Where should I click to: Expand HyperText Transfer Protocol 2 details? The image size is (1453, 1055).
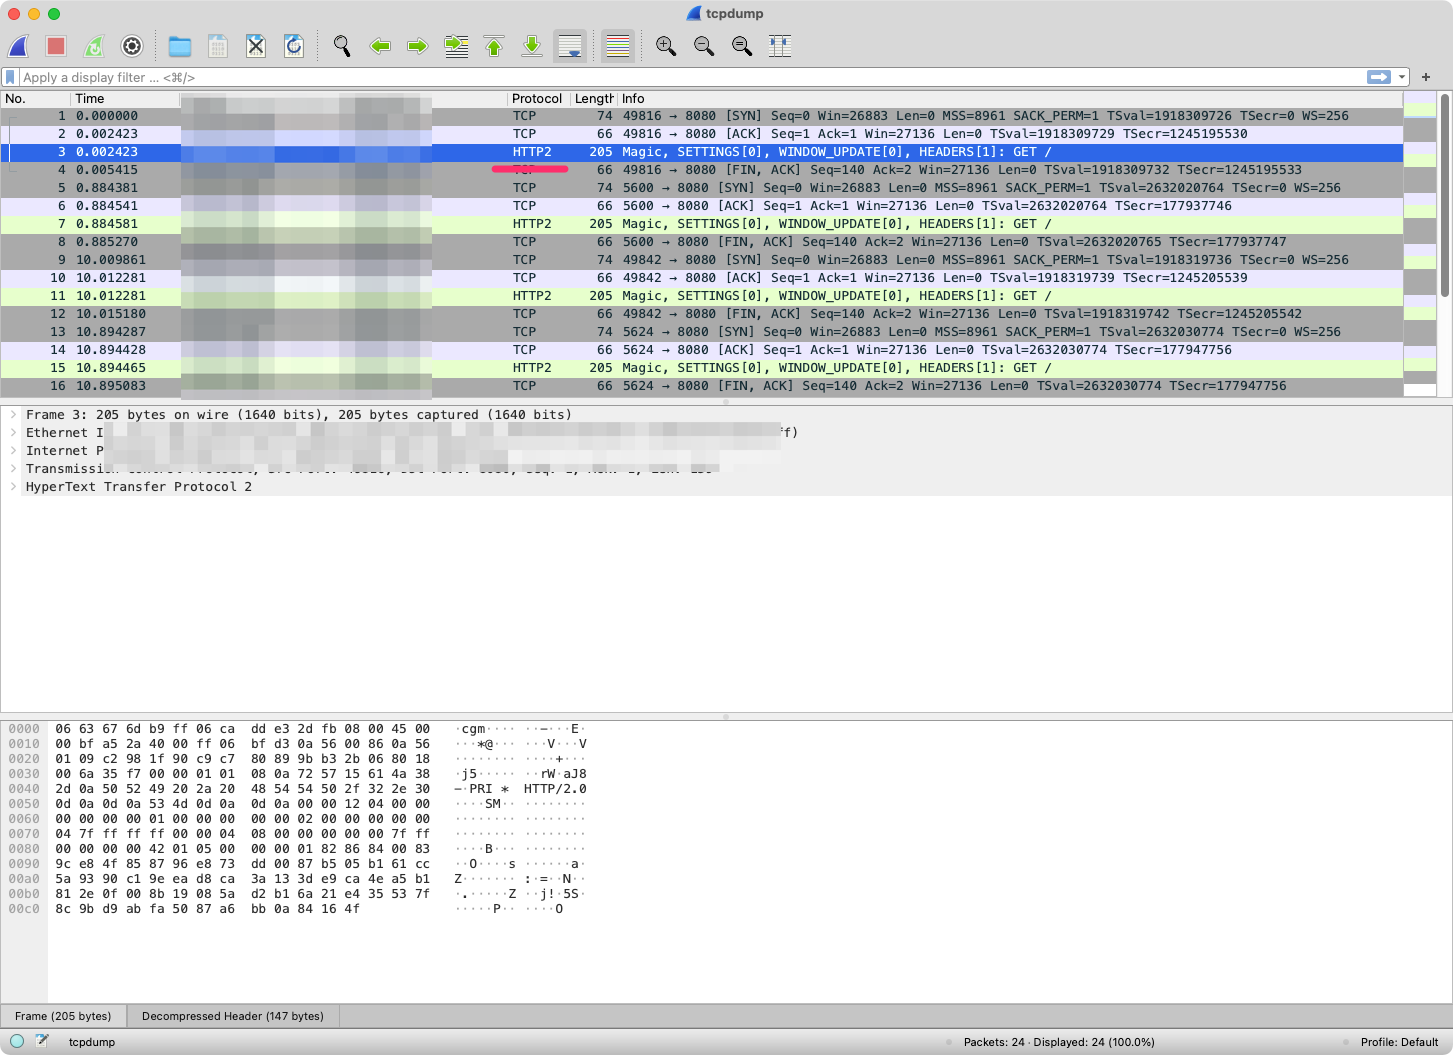click(13, 487)
